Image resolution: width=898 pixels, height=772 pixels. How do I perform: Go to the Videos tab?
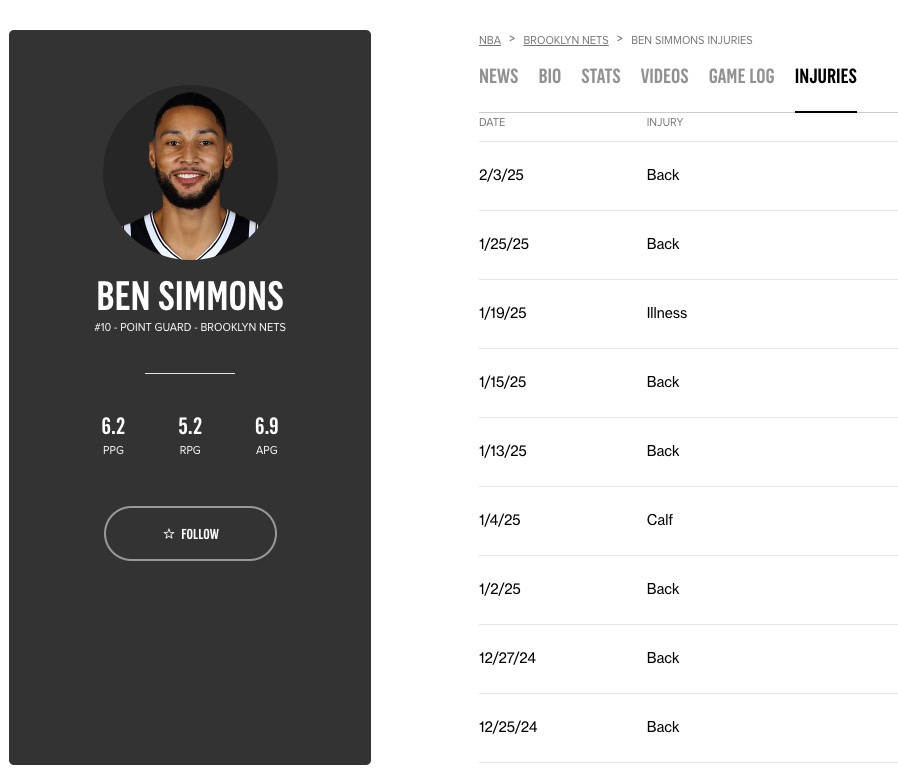coord(664,76)
